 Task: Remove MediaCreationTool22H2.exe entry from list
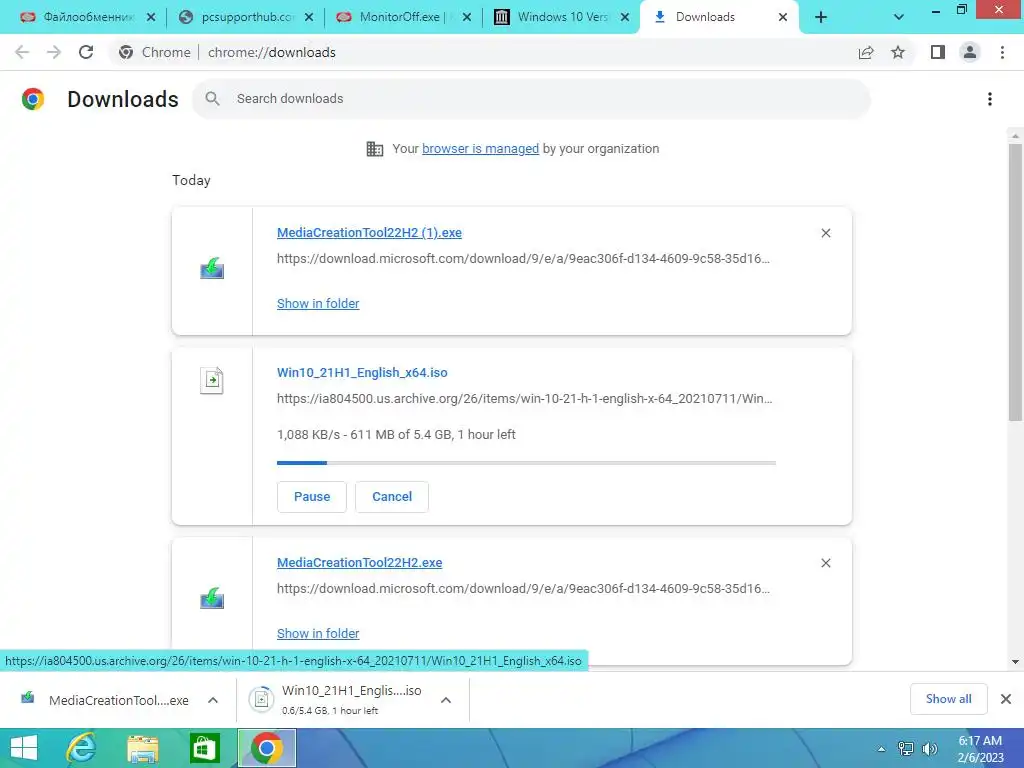tap(826, 563)
